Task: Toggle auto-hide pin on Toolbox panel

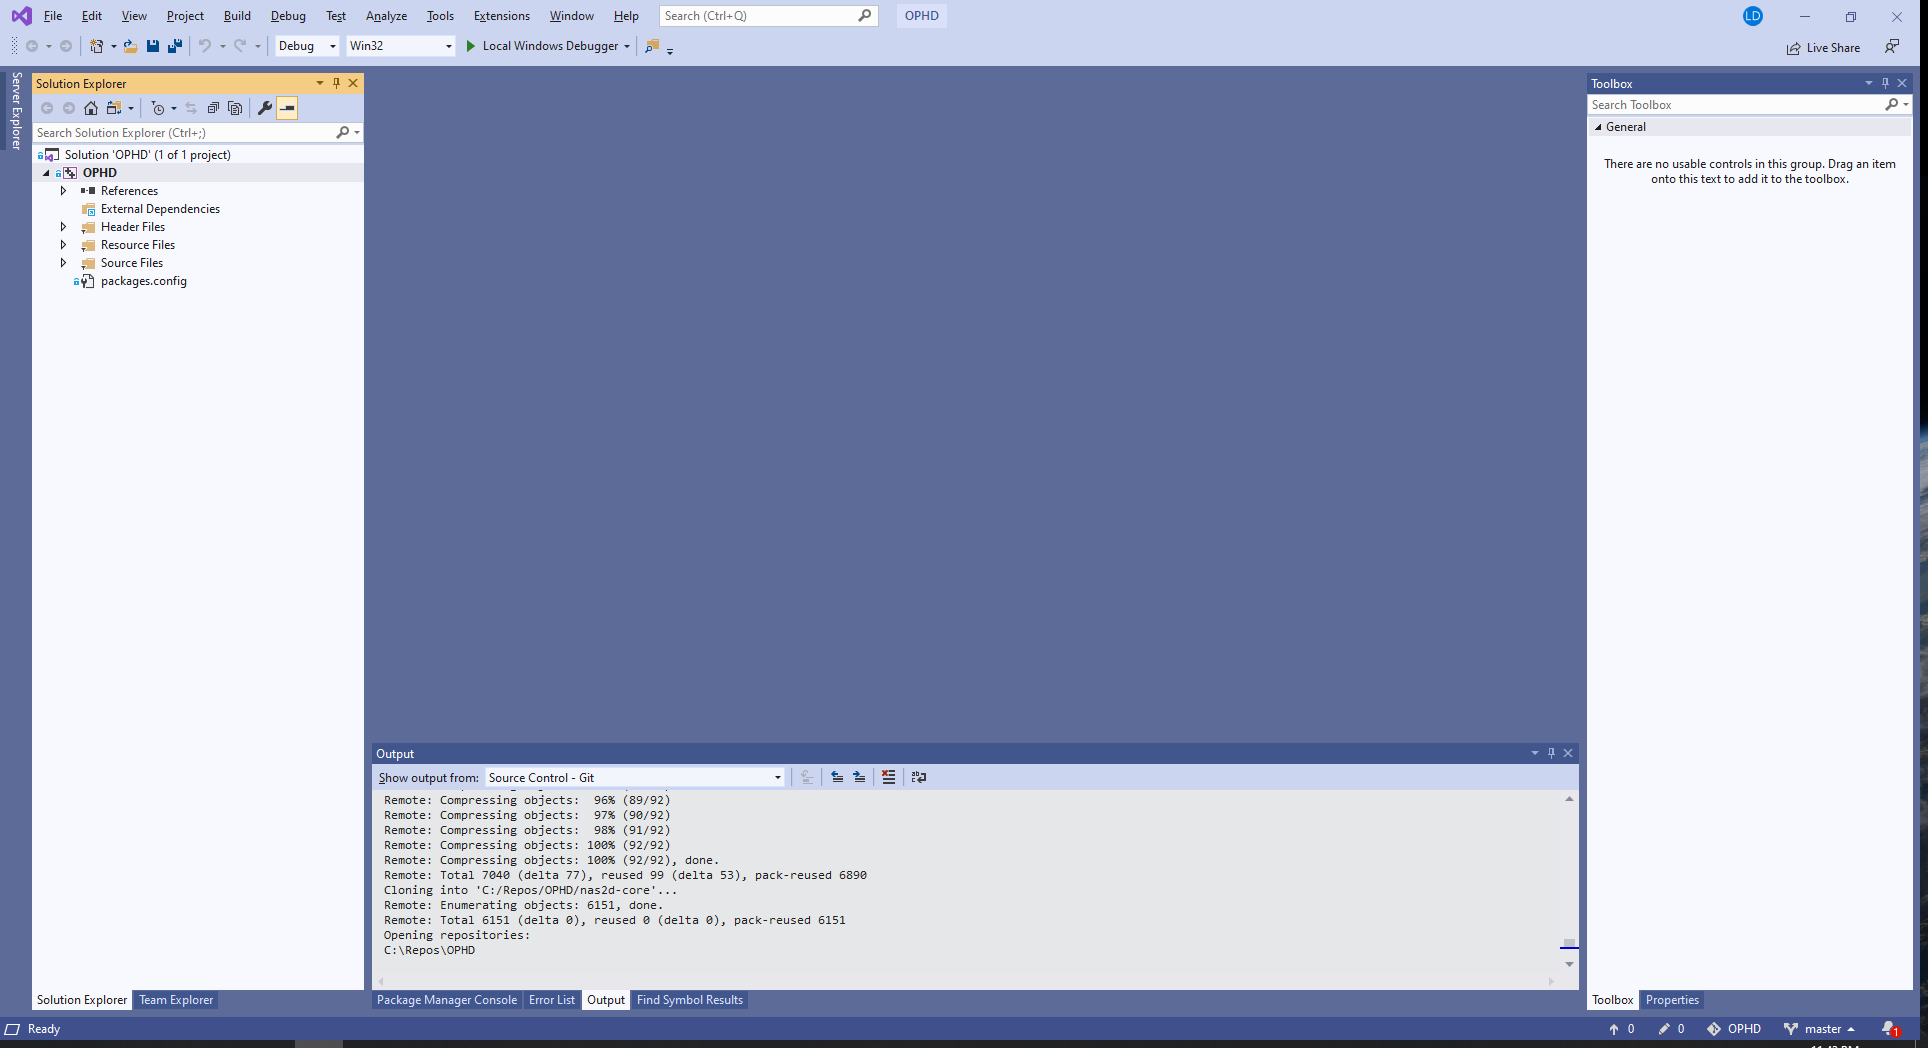Action: coord(1885,83)
